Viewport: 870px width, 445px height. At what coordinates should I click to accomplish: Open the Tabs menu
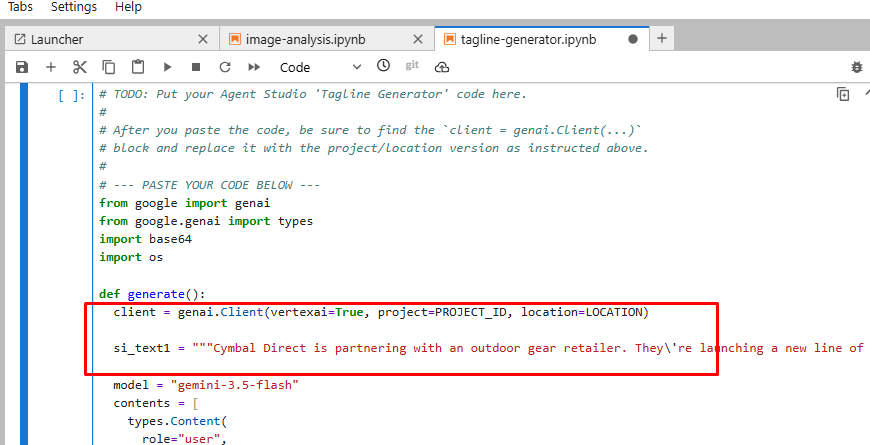[20, 7]
